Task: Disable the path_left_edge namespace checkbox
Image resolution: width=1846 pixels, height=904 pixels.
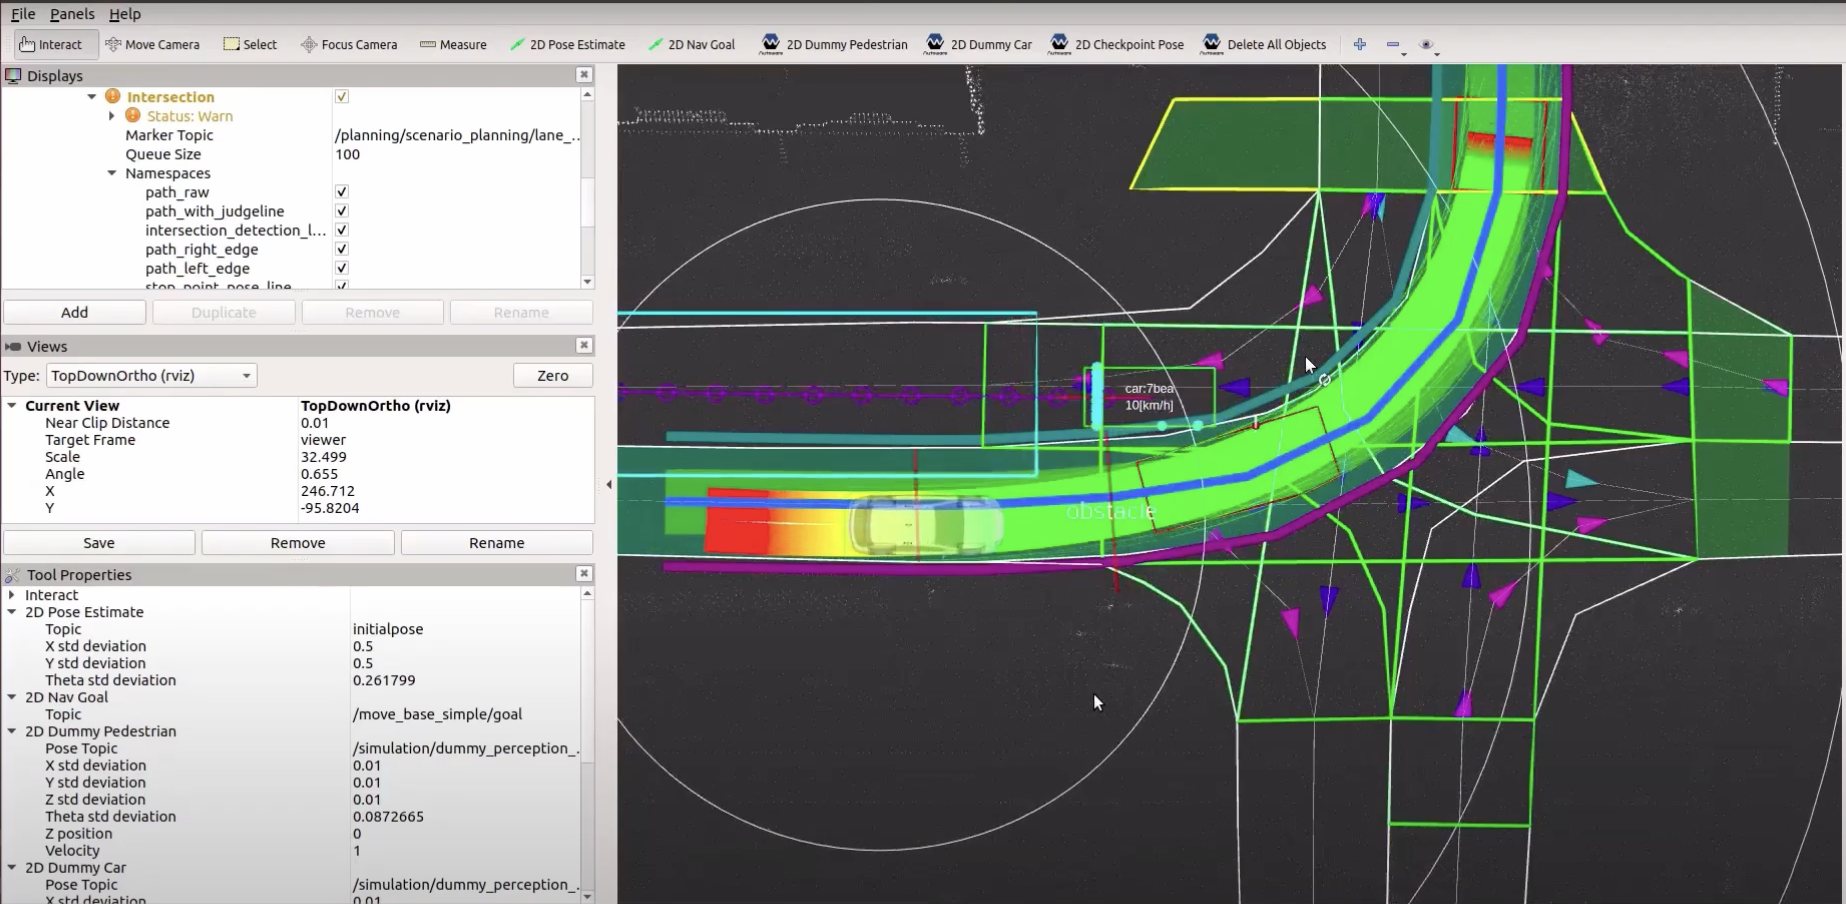Action: (342, 268)
